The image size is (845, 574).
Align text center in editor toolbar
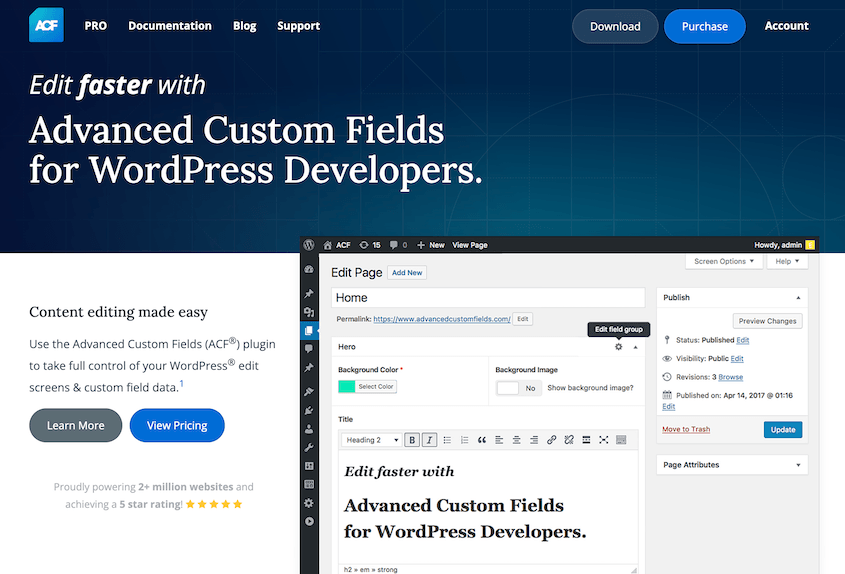(516, 440)
